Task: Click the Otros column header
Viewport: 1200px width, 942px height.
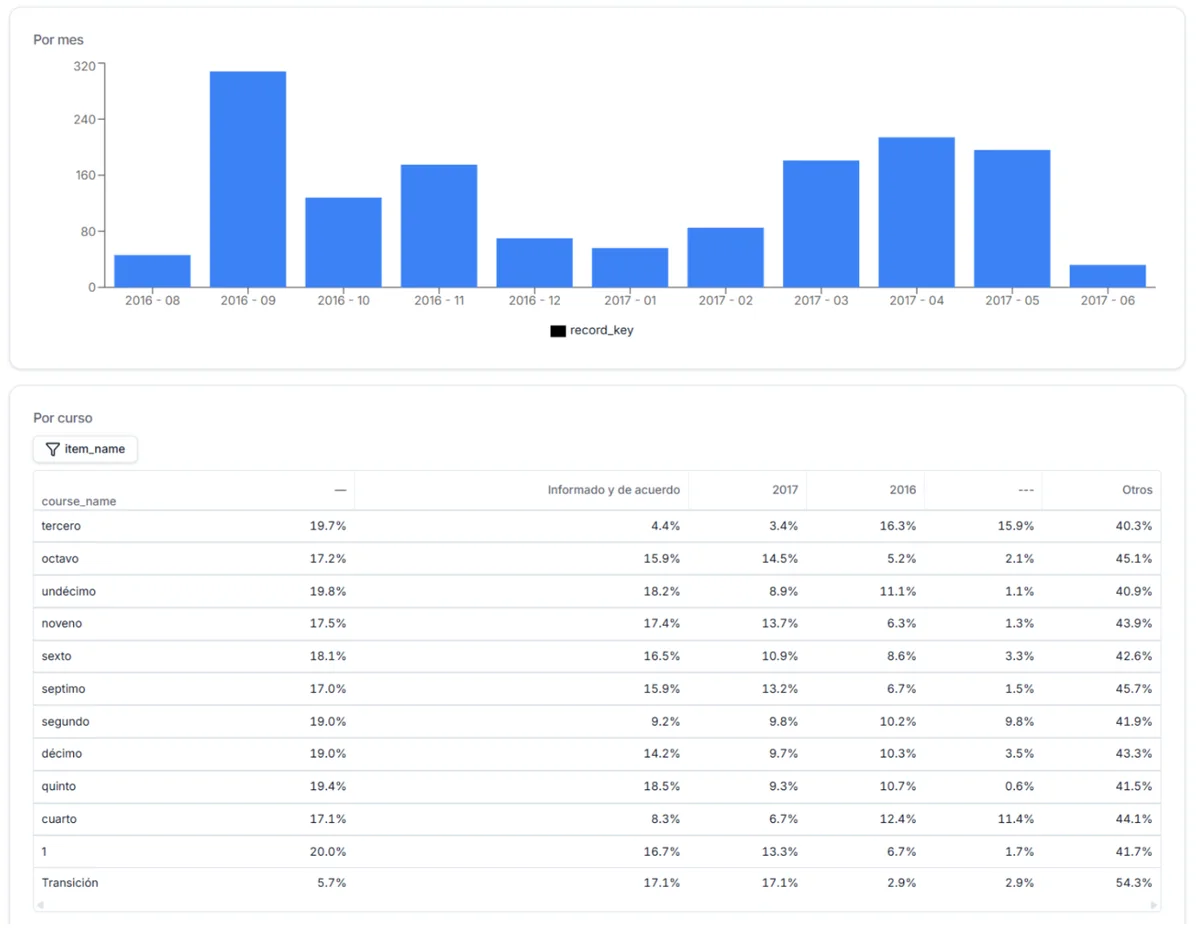Action: 1137,490
